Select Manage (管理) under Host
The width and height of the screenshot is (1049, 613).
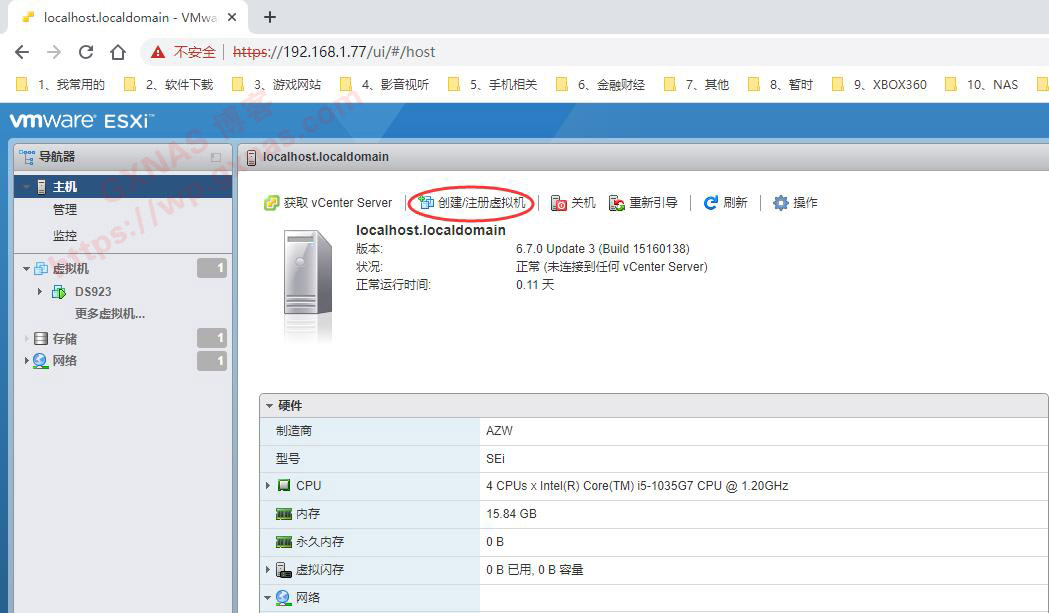click(x=65, y=210)
